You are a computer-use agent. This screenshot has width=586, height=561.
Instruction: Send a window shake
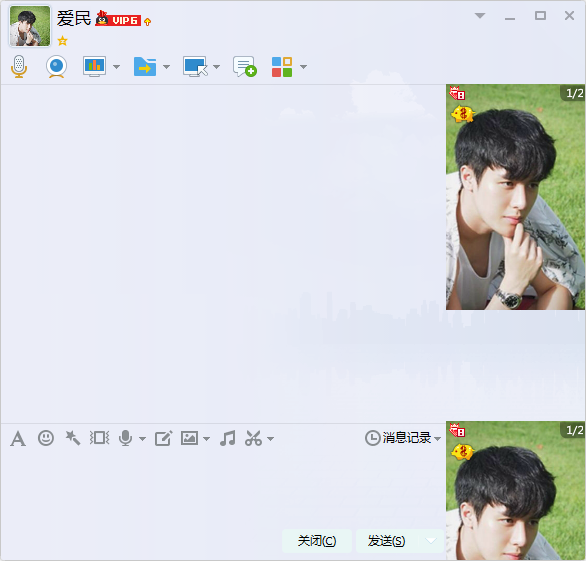point(99,438)
